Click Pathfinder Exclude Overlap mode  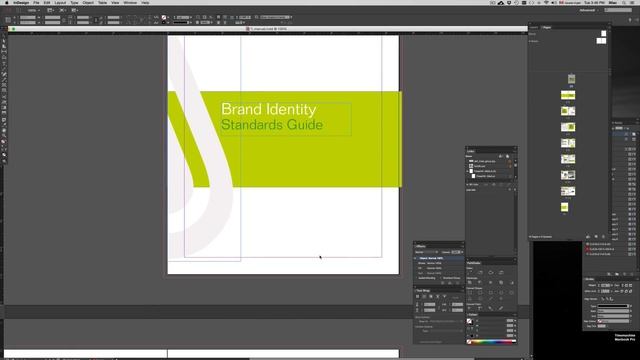(x=501, y=282)
